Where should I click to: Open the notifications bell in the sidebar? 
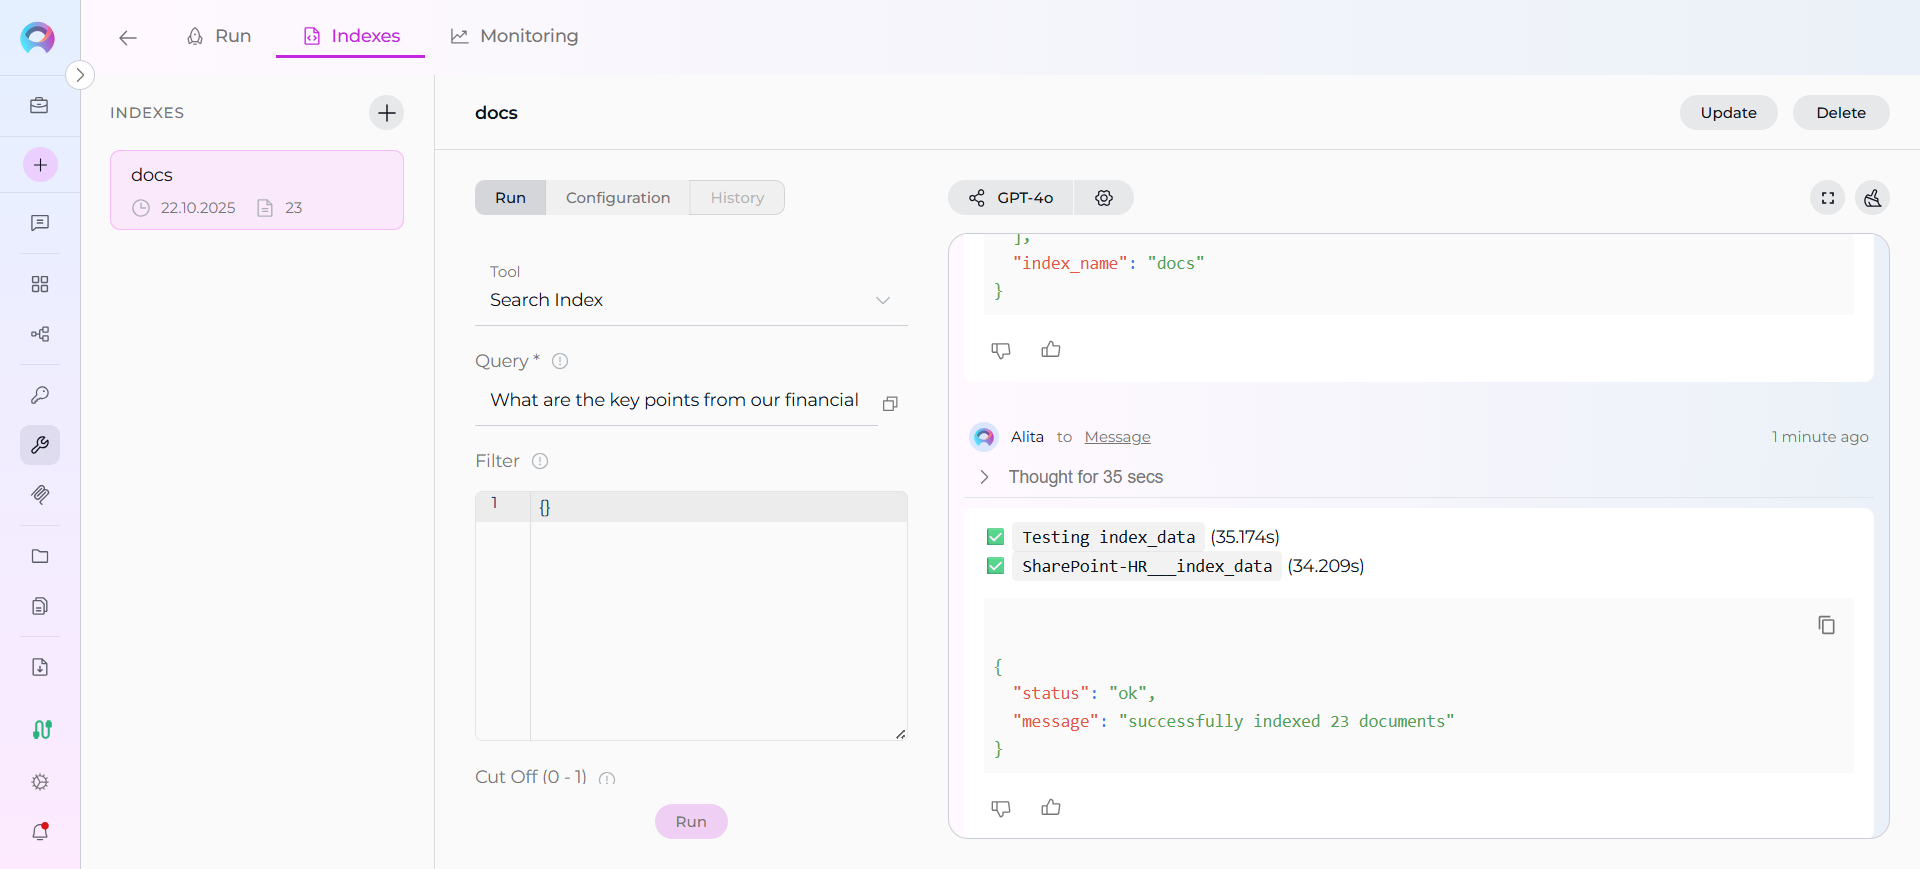point(40,831)
